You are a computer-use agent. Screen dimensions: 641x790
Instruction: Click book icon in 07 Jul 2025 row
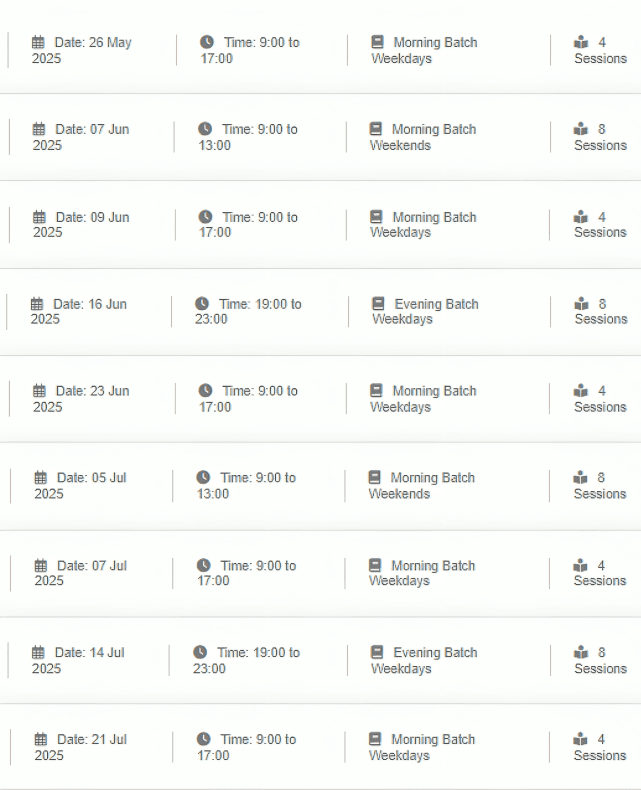click(x=375, y=565)
